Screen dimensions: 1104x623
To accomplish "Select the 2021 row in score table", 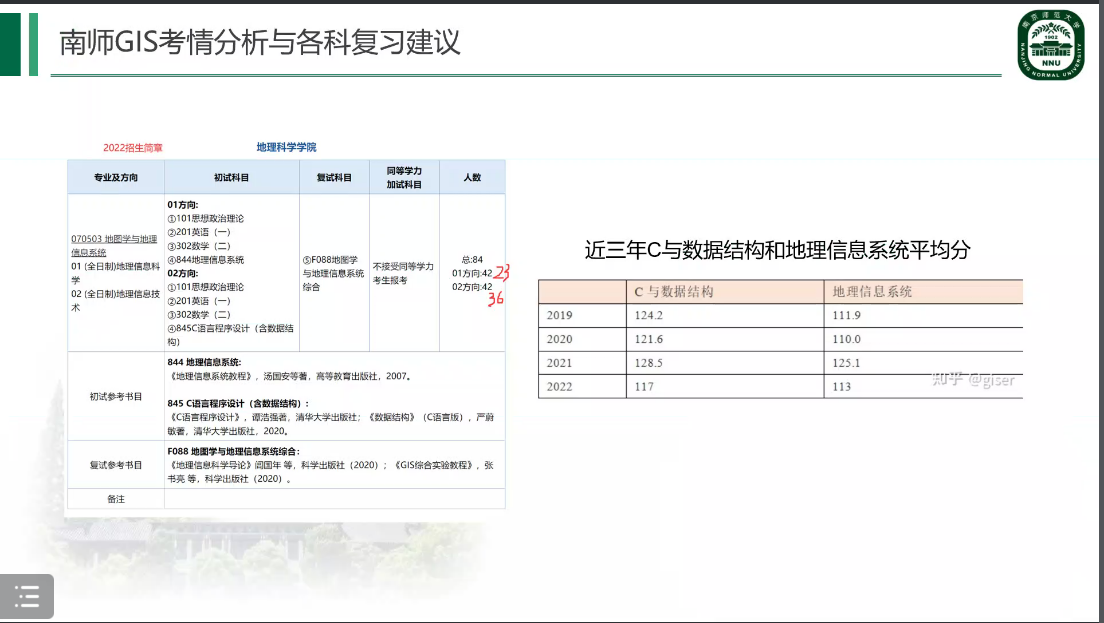I will [x=560, y=363].
